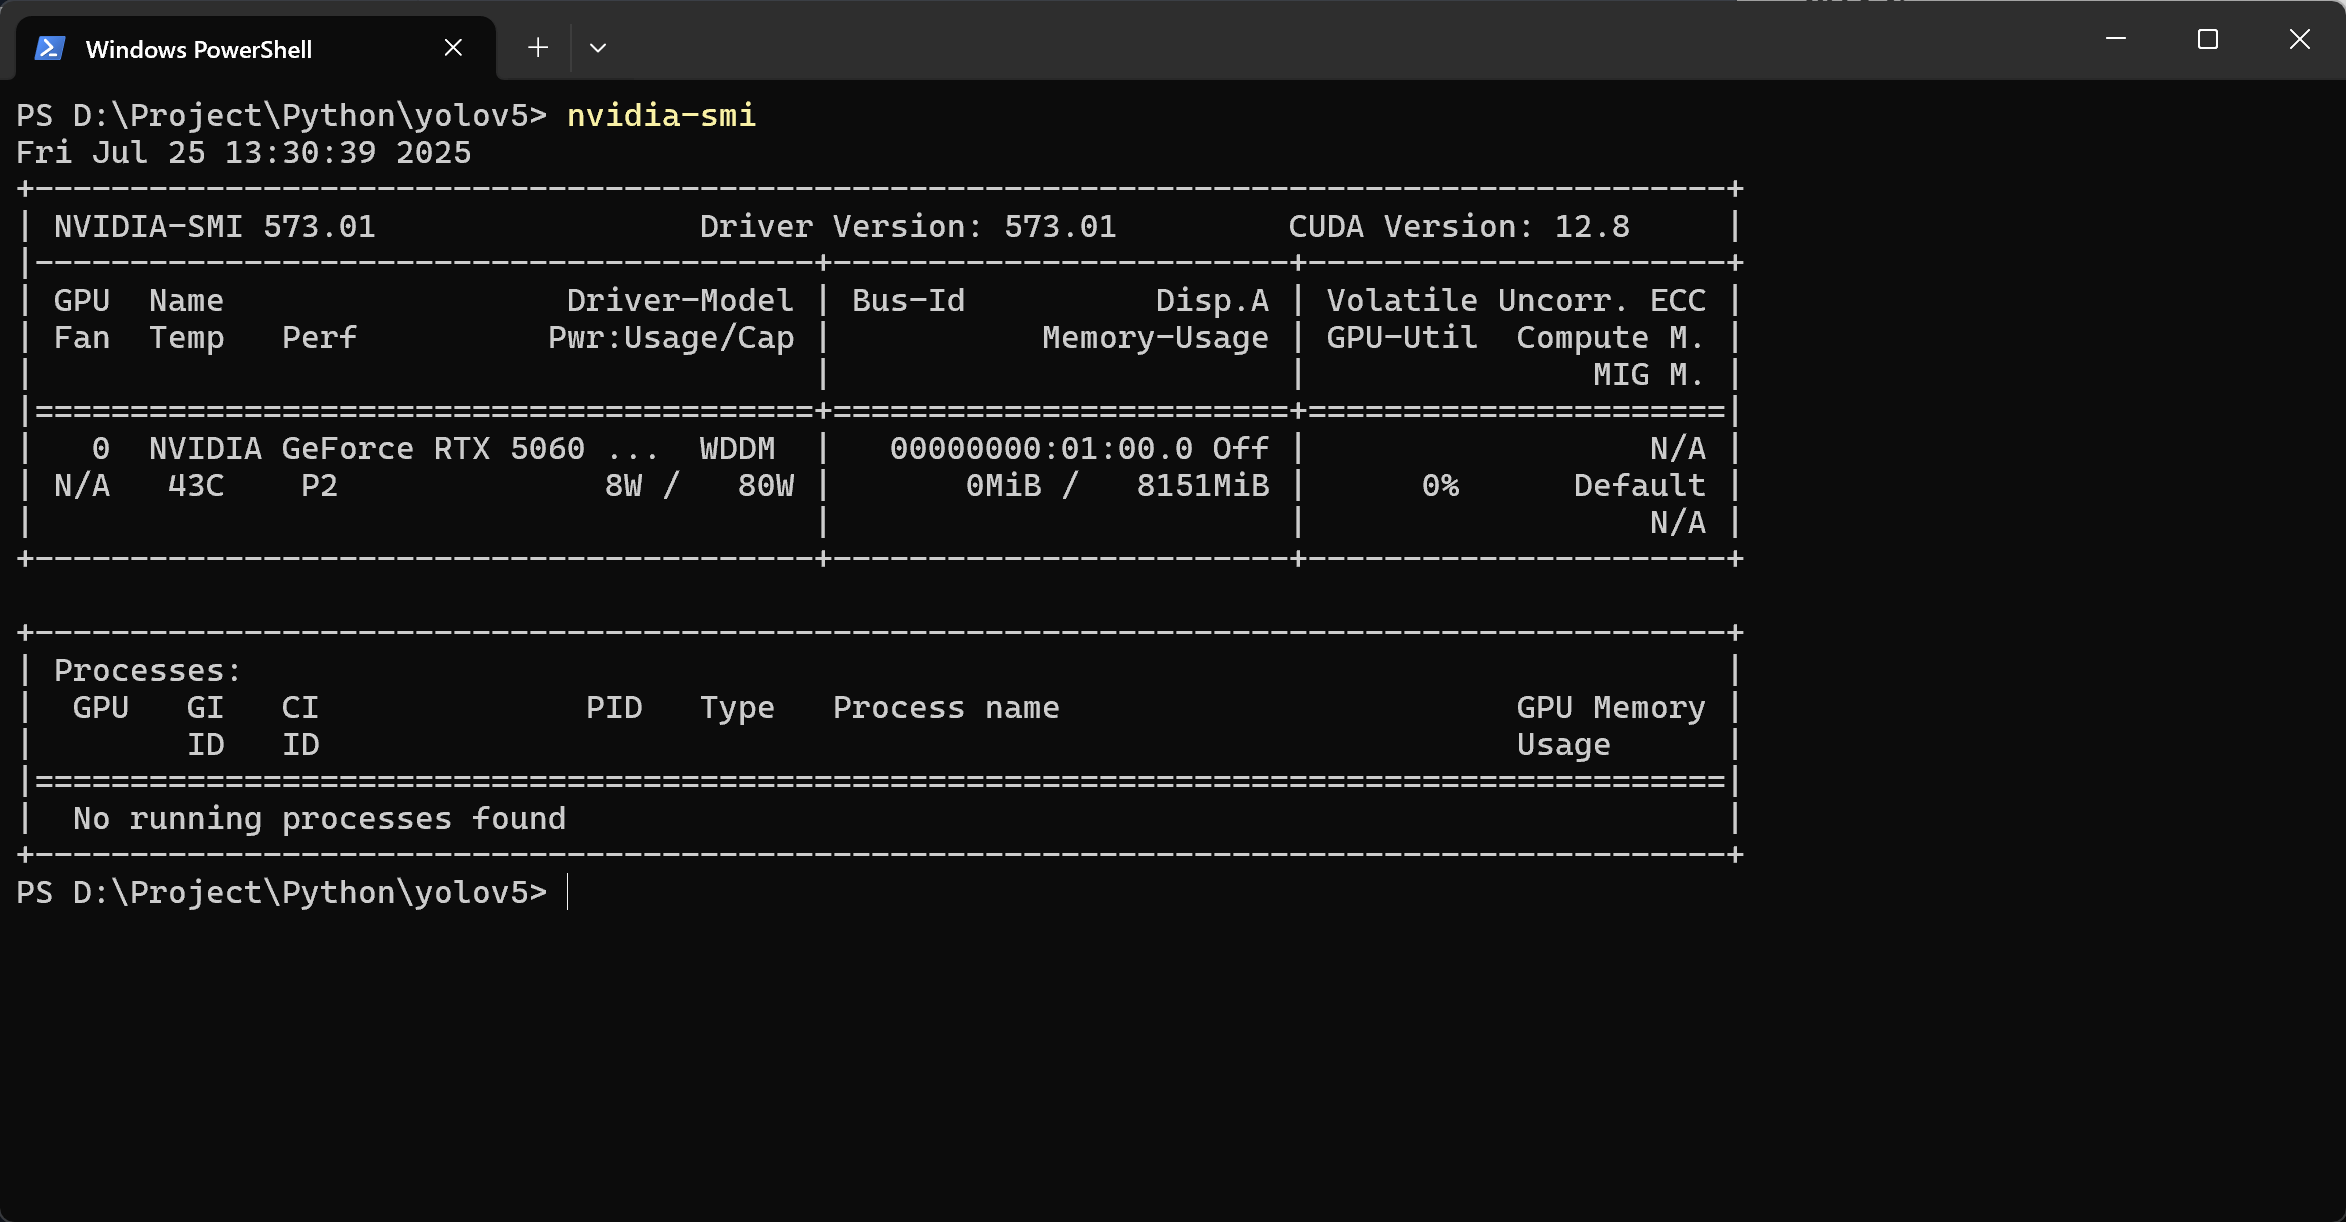Click the "Memory-Usage" header
The image size is (2346, 1222).
(x=1155, y=338)
